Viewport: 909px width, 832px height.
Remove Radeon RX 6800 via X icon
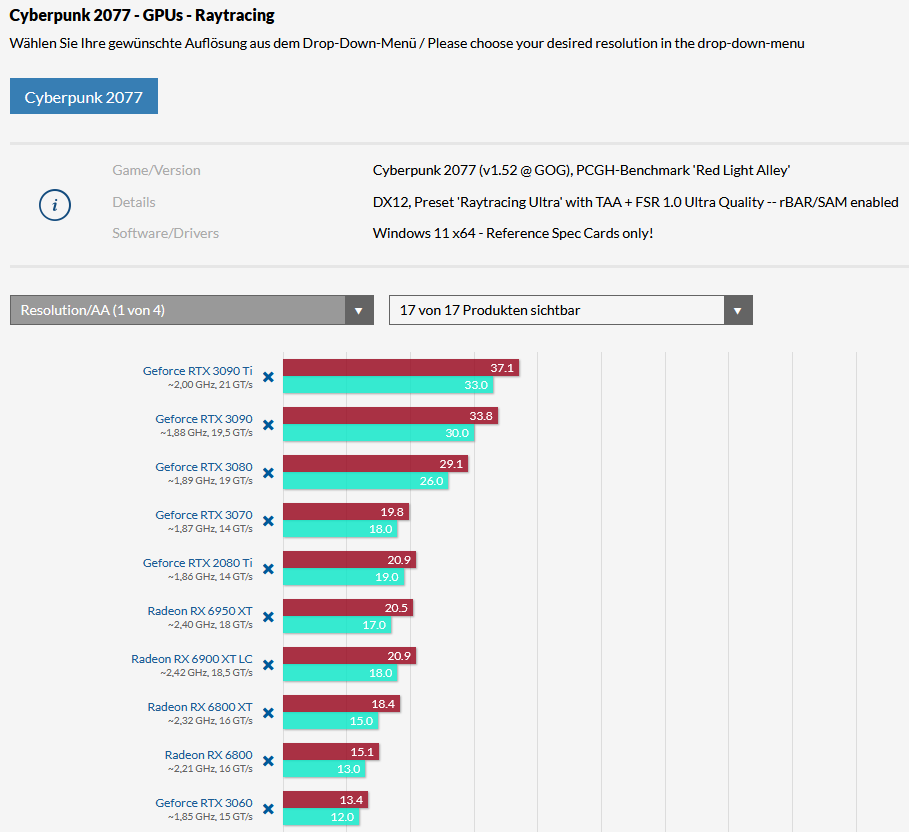[x=268, y=761]
